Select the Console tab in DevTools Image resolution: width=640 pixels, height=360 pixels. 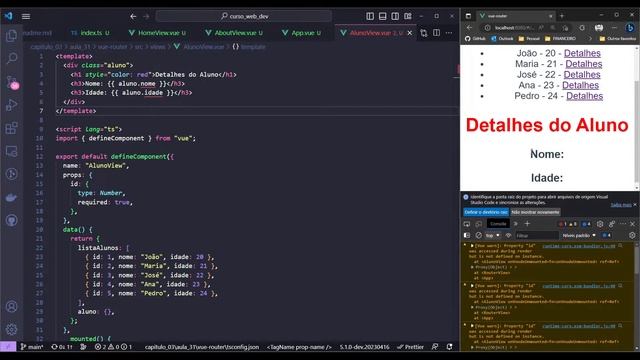(x=498, y=224)
